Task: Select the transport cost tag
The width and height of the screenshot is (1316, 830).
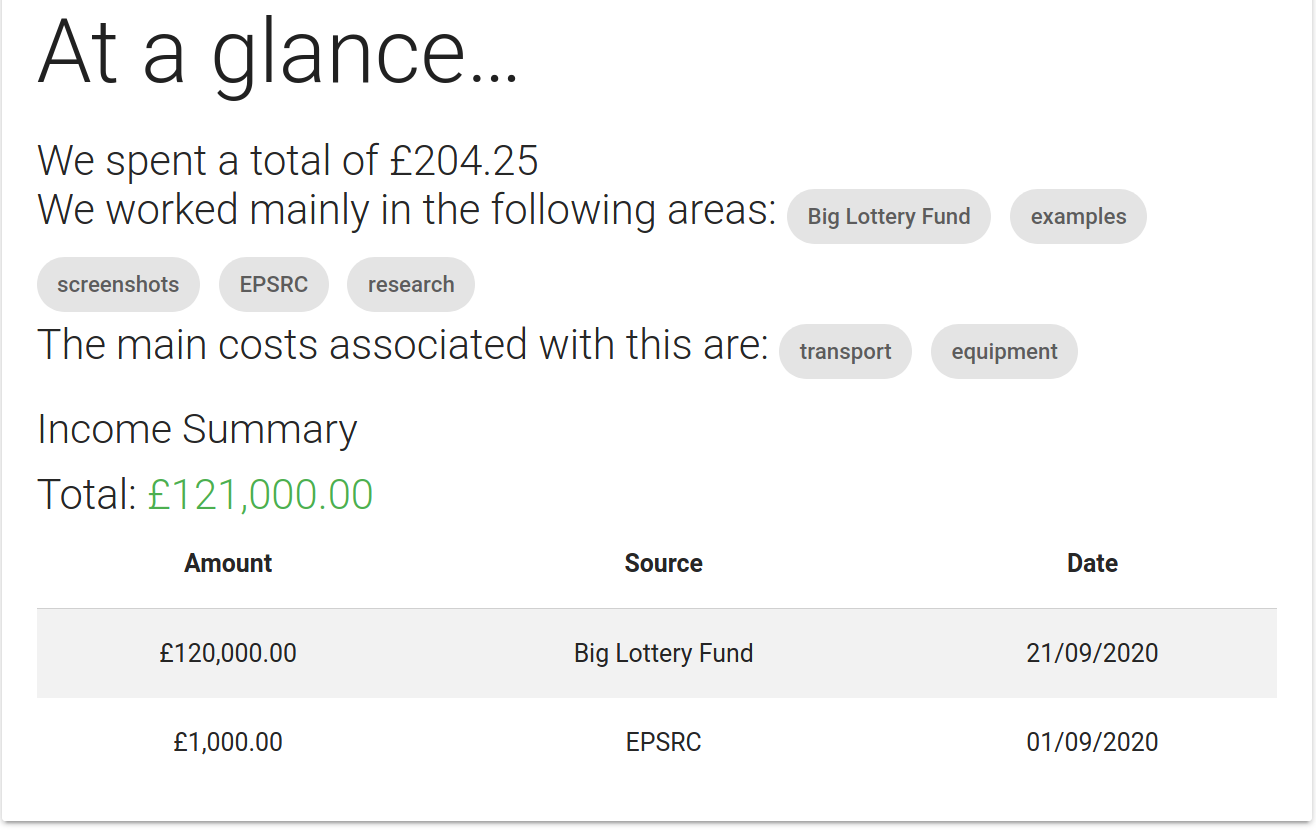Action: pyautogui.click(x=845, y=351)
